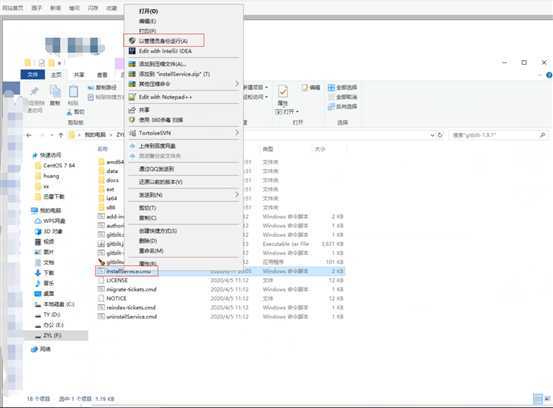Click the Paste clipboard icon in the ribbon

73,92
